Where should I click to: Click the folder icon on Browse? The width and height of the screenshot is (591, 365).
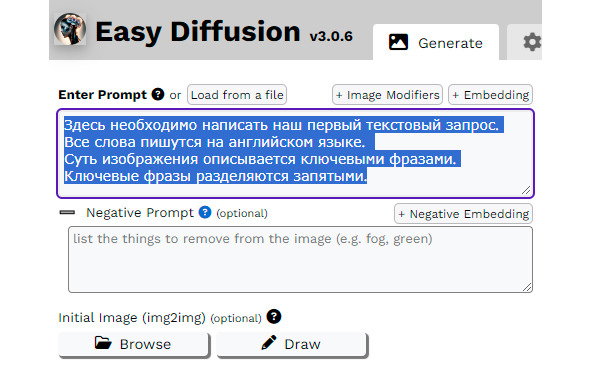pyautogui.click(x=103, y=343)
